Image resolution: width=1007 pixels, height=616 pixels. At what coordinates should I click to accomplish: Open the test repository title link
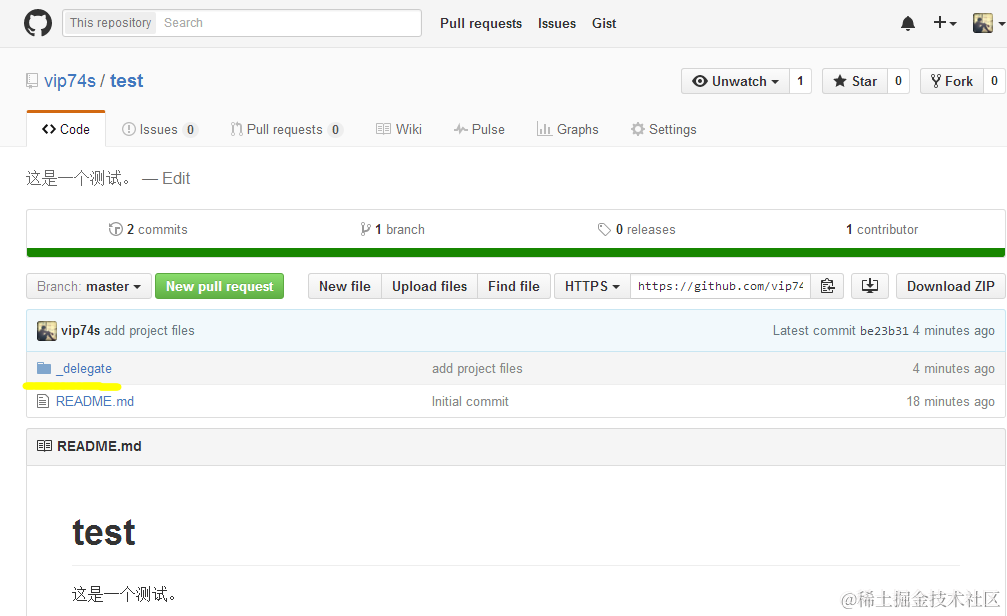click(127, 81)
